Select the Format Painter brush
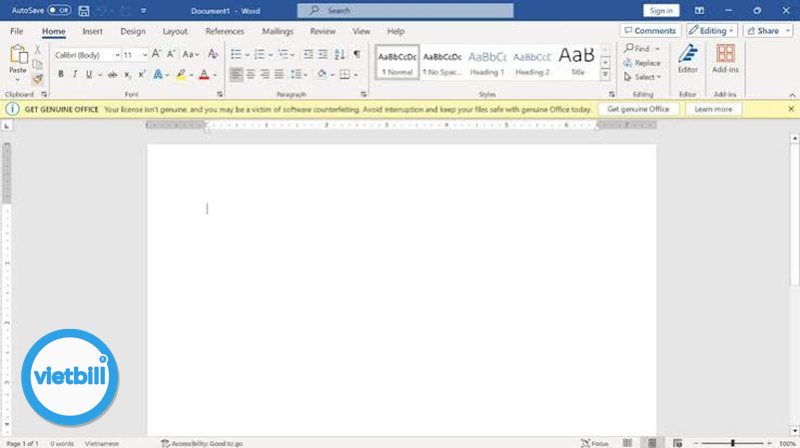The width and height of the screenshot is (800, 448). click(x=37, y=79)
